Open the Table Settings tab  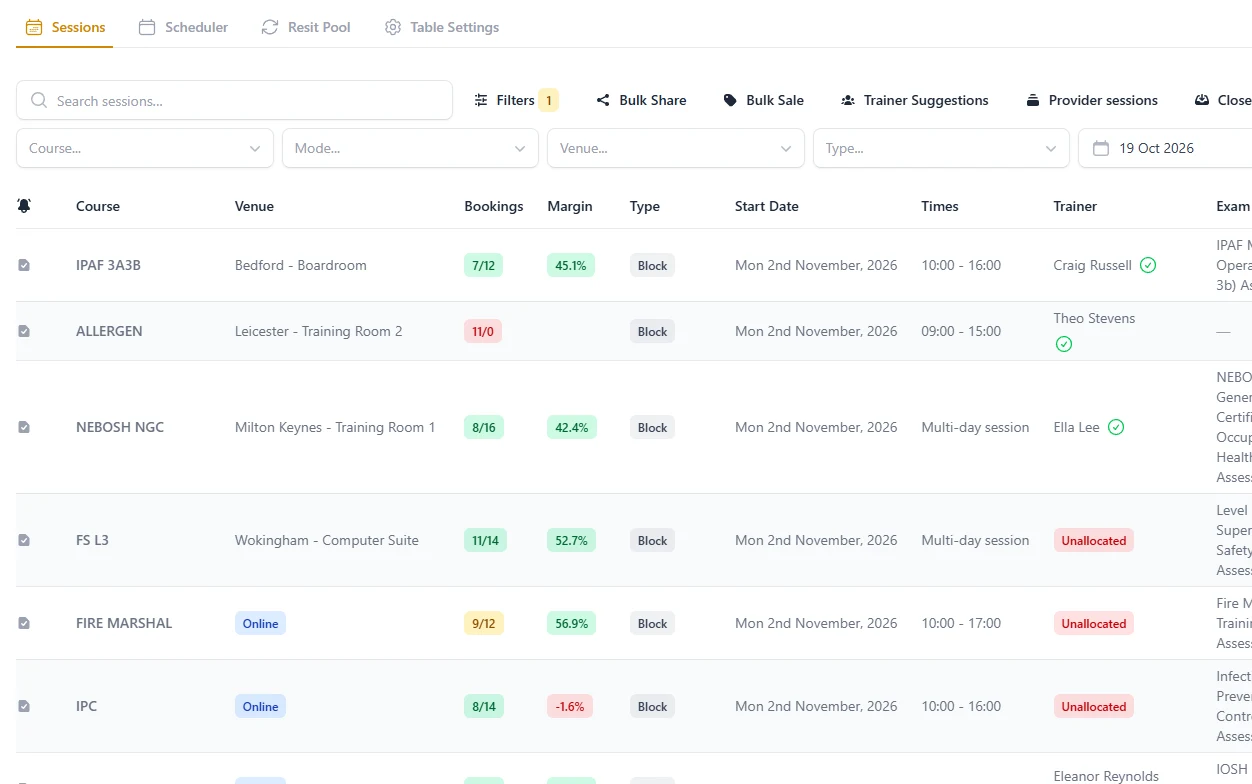coord(441,27)
